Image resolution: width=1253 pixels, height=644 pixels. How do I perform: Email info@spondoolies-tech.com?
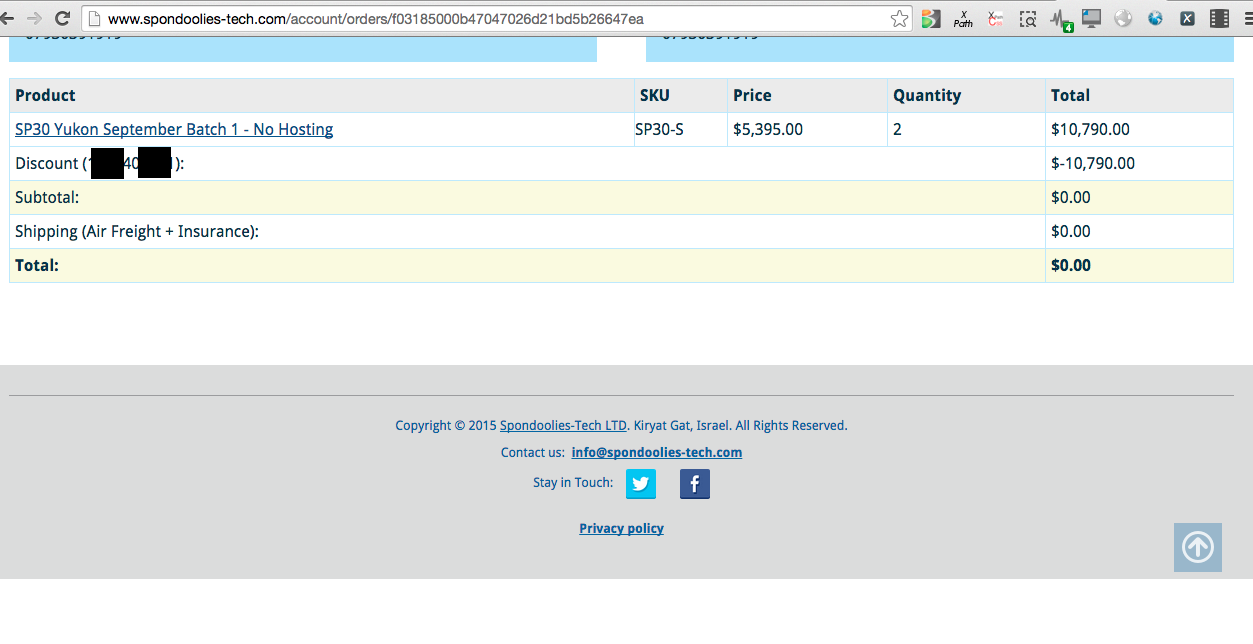click(657, 452)
